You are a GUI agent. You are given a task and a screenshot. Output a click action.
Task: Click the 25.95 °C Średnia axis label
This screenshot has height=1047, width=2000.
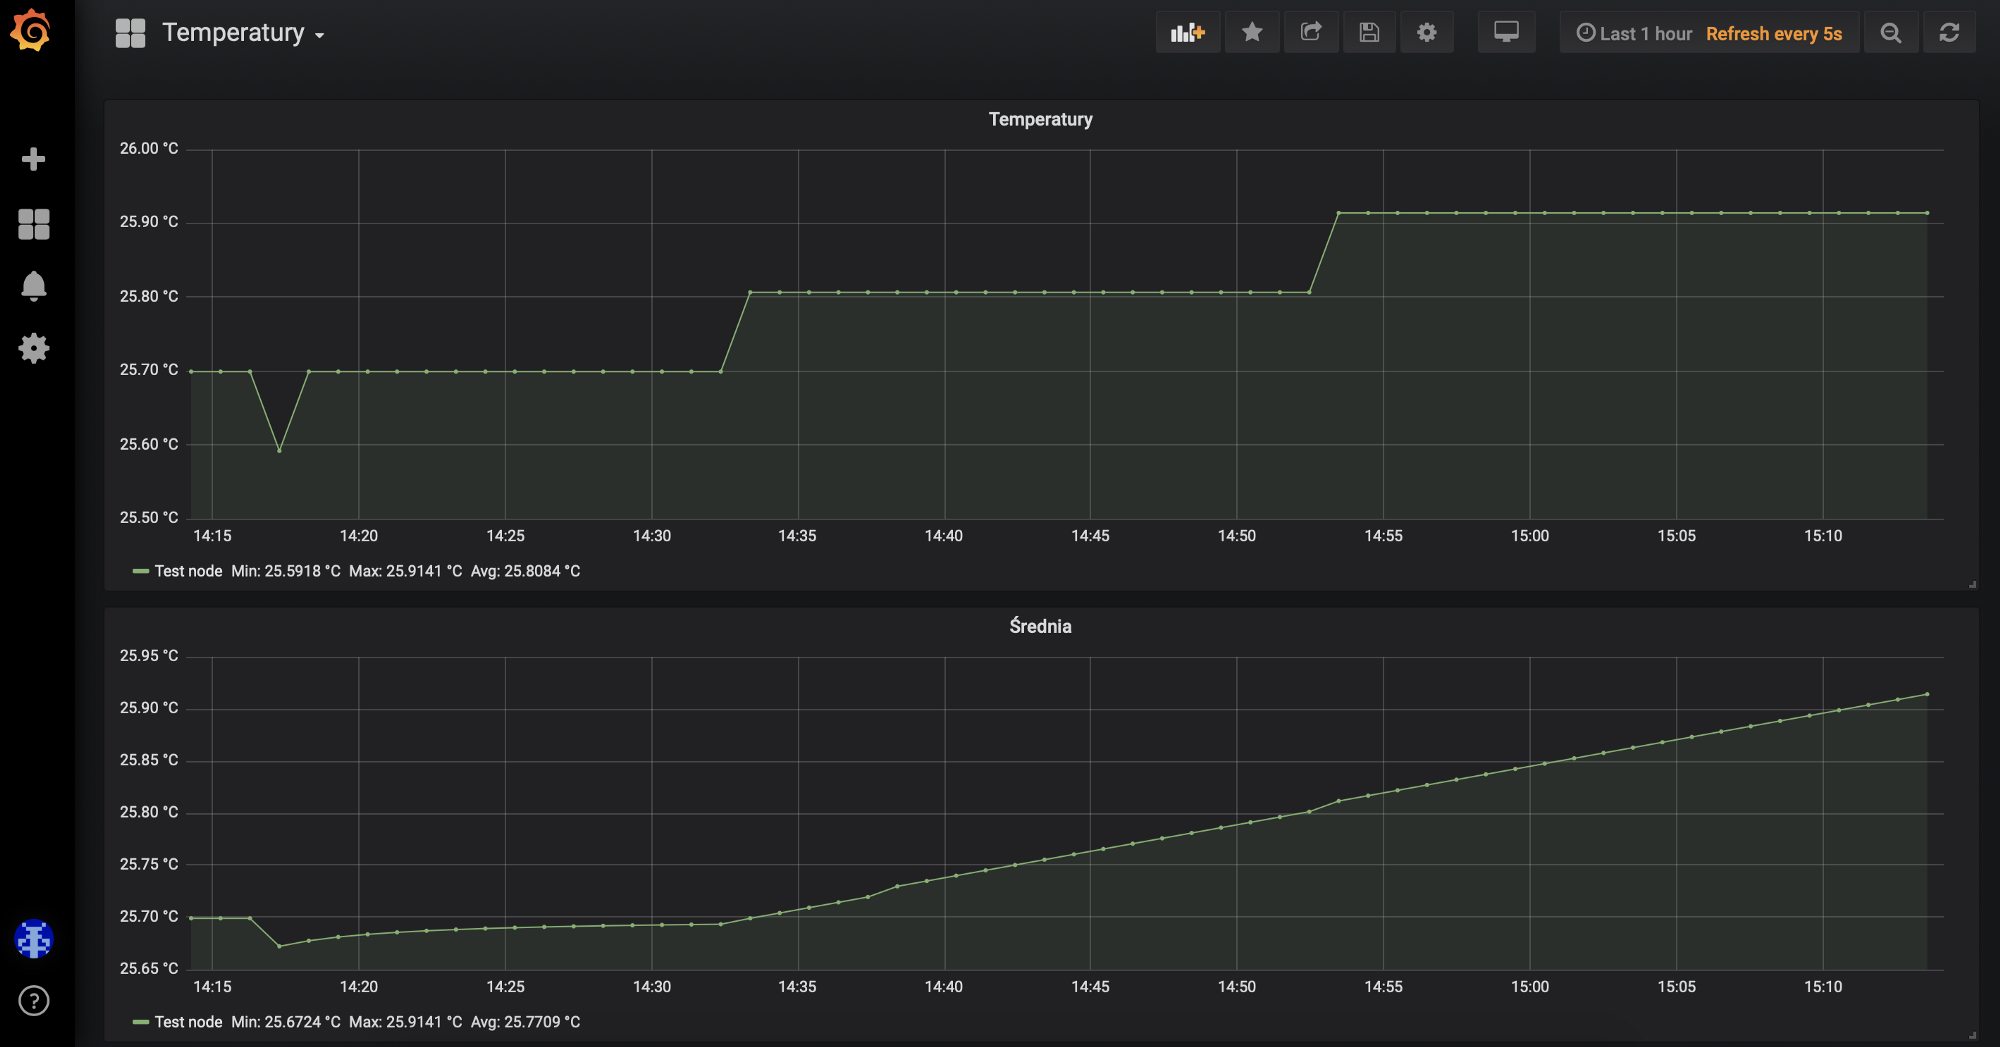click(x=149, y=655)
